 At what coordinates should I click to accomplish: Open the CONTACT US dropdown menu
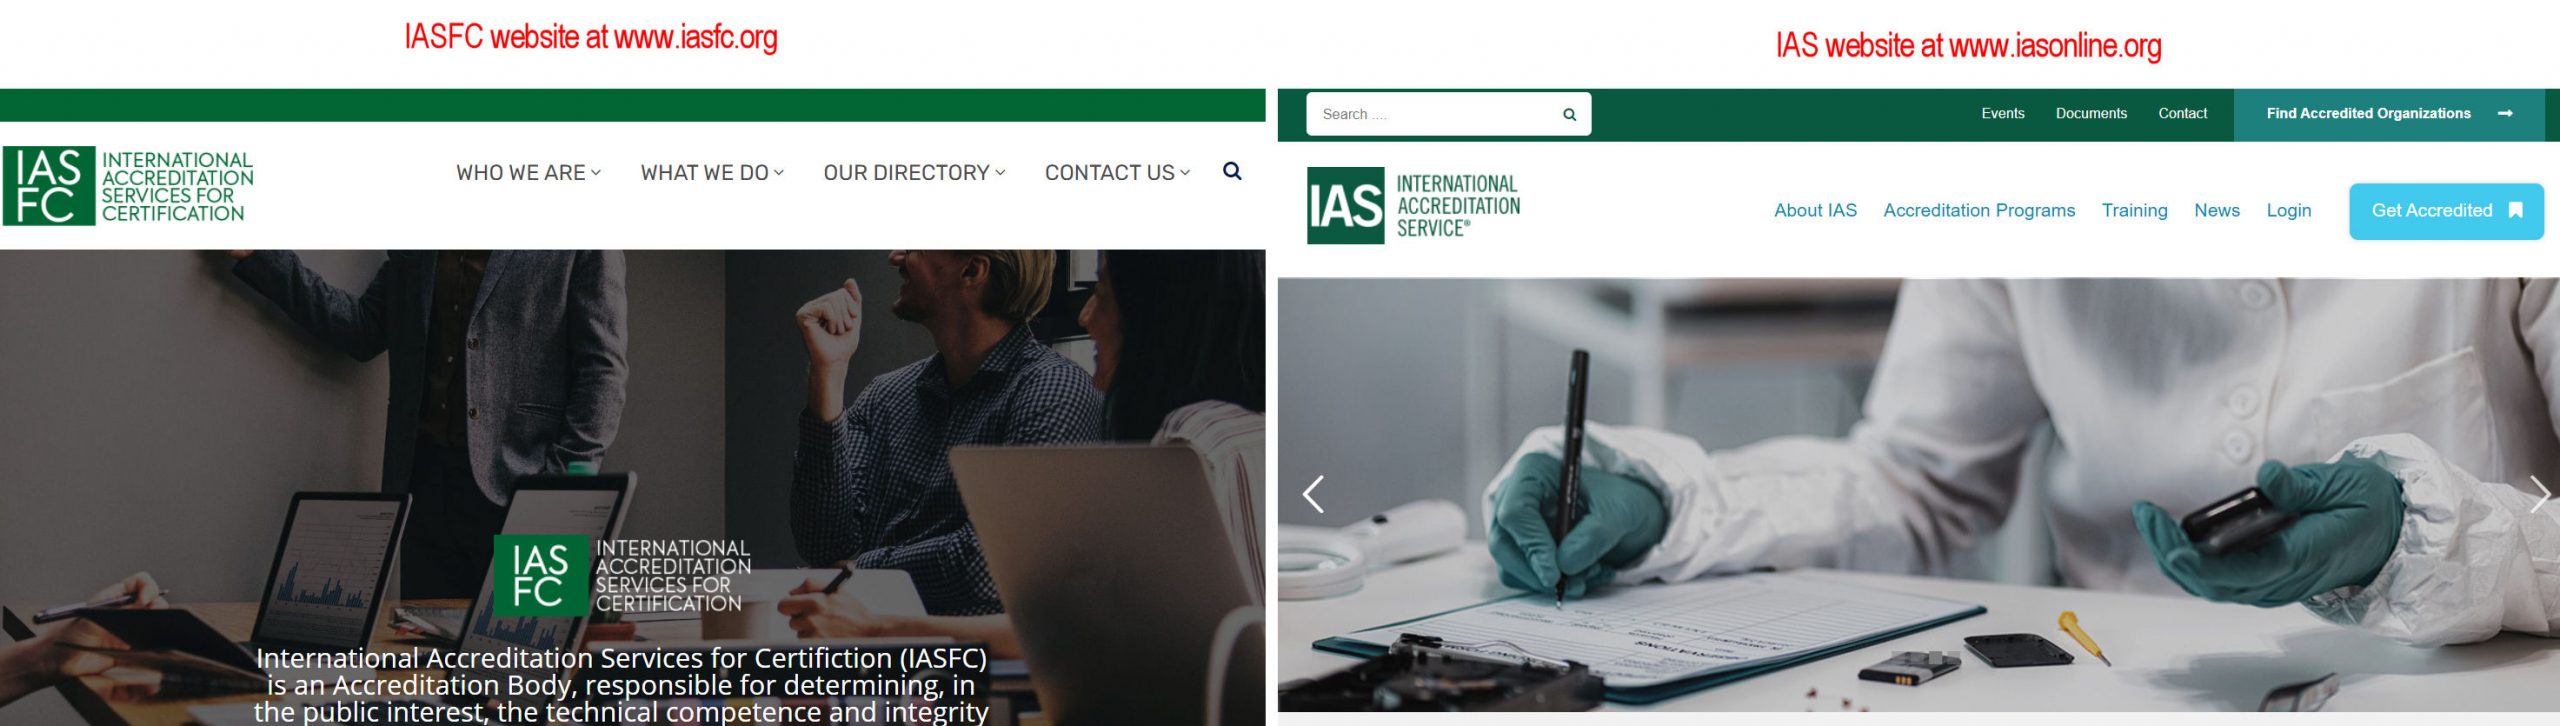(x=1117, y=172)
